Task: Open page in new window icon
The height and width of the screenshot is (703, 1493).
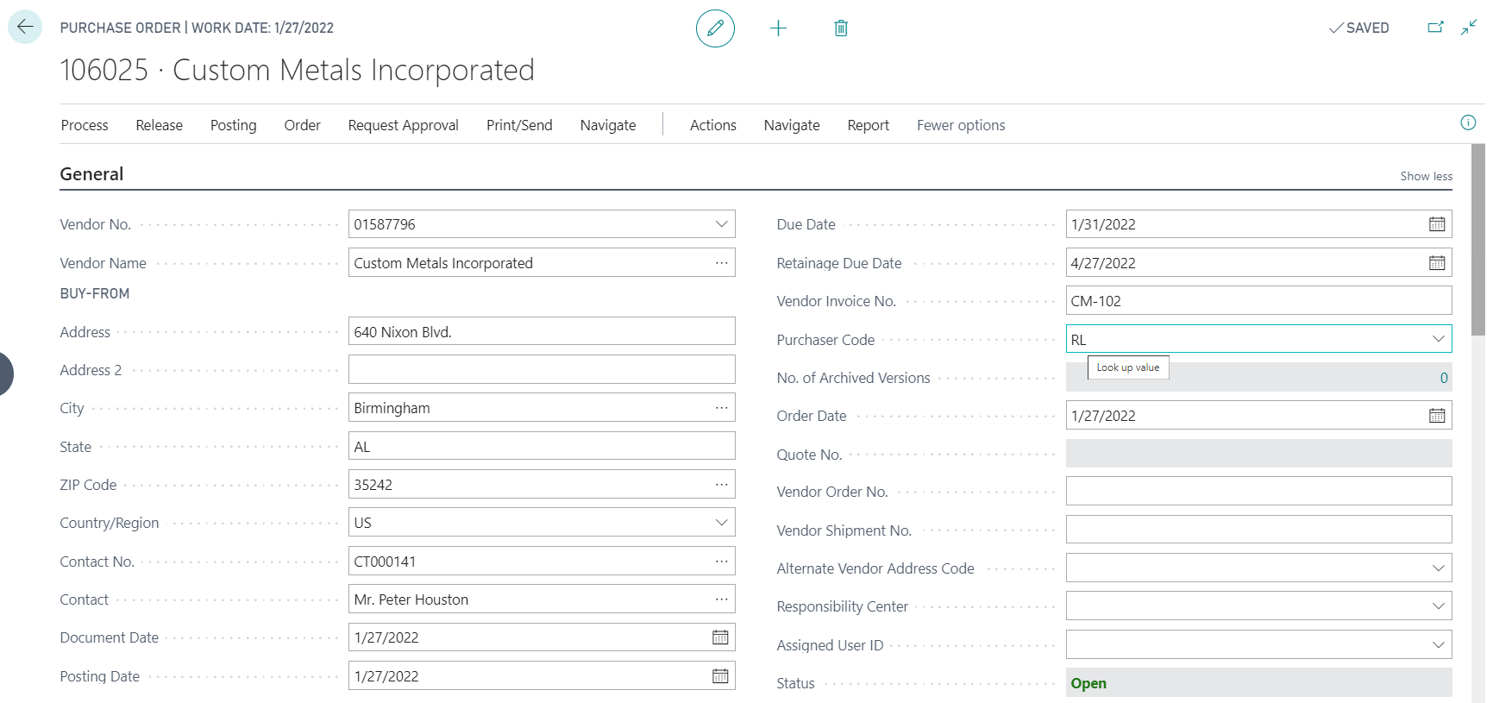Action: coord(1435,28)
